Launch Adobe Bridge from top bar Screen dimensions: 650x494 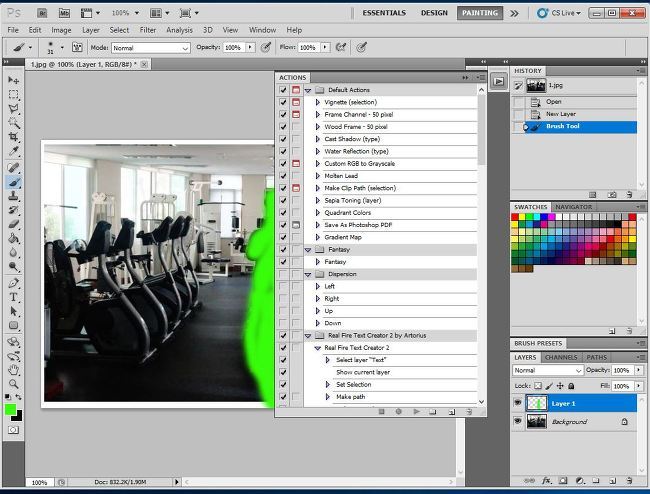point(42,13)
